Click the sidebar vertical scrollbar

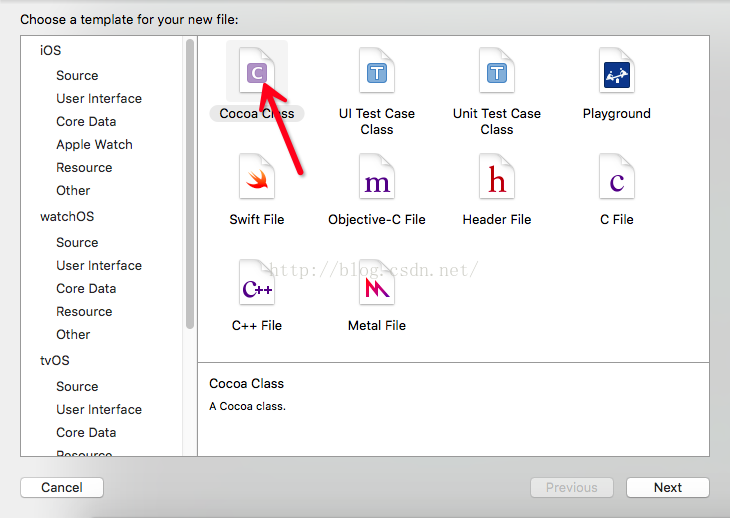[190, 180]
